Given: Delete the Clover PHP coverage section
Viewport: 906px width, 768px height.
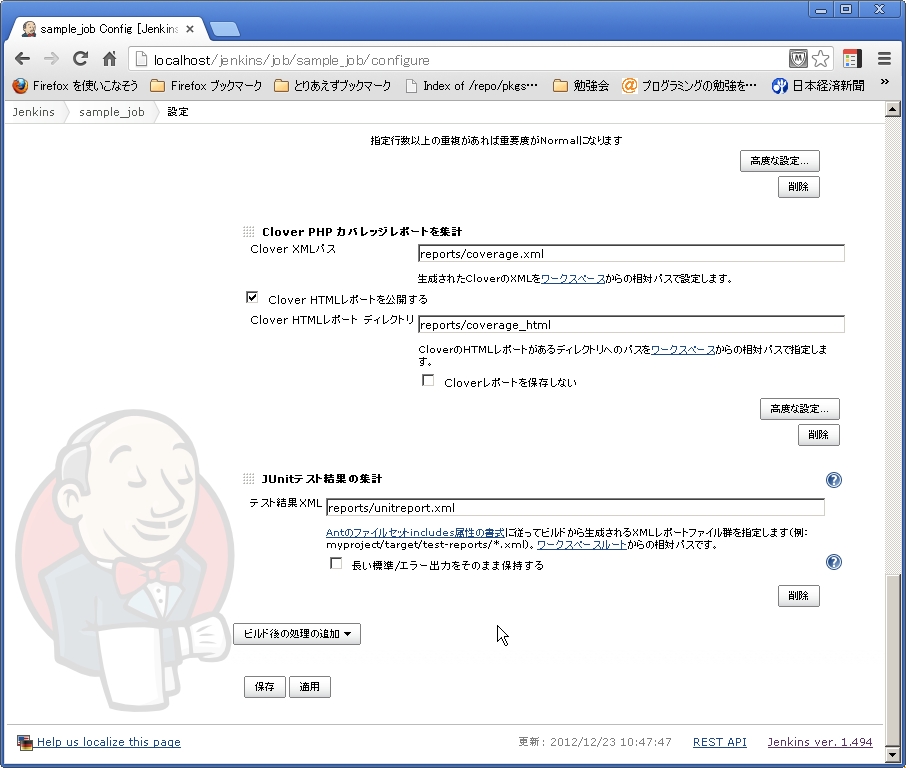Looking at the screenshot, I should click(x=819, y=435).
